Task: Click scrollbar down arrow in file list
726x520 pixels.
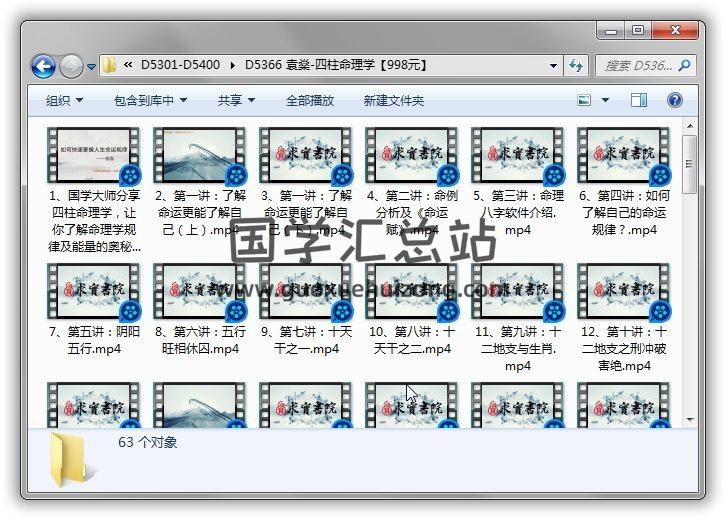Action: [x=690, y=420]
